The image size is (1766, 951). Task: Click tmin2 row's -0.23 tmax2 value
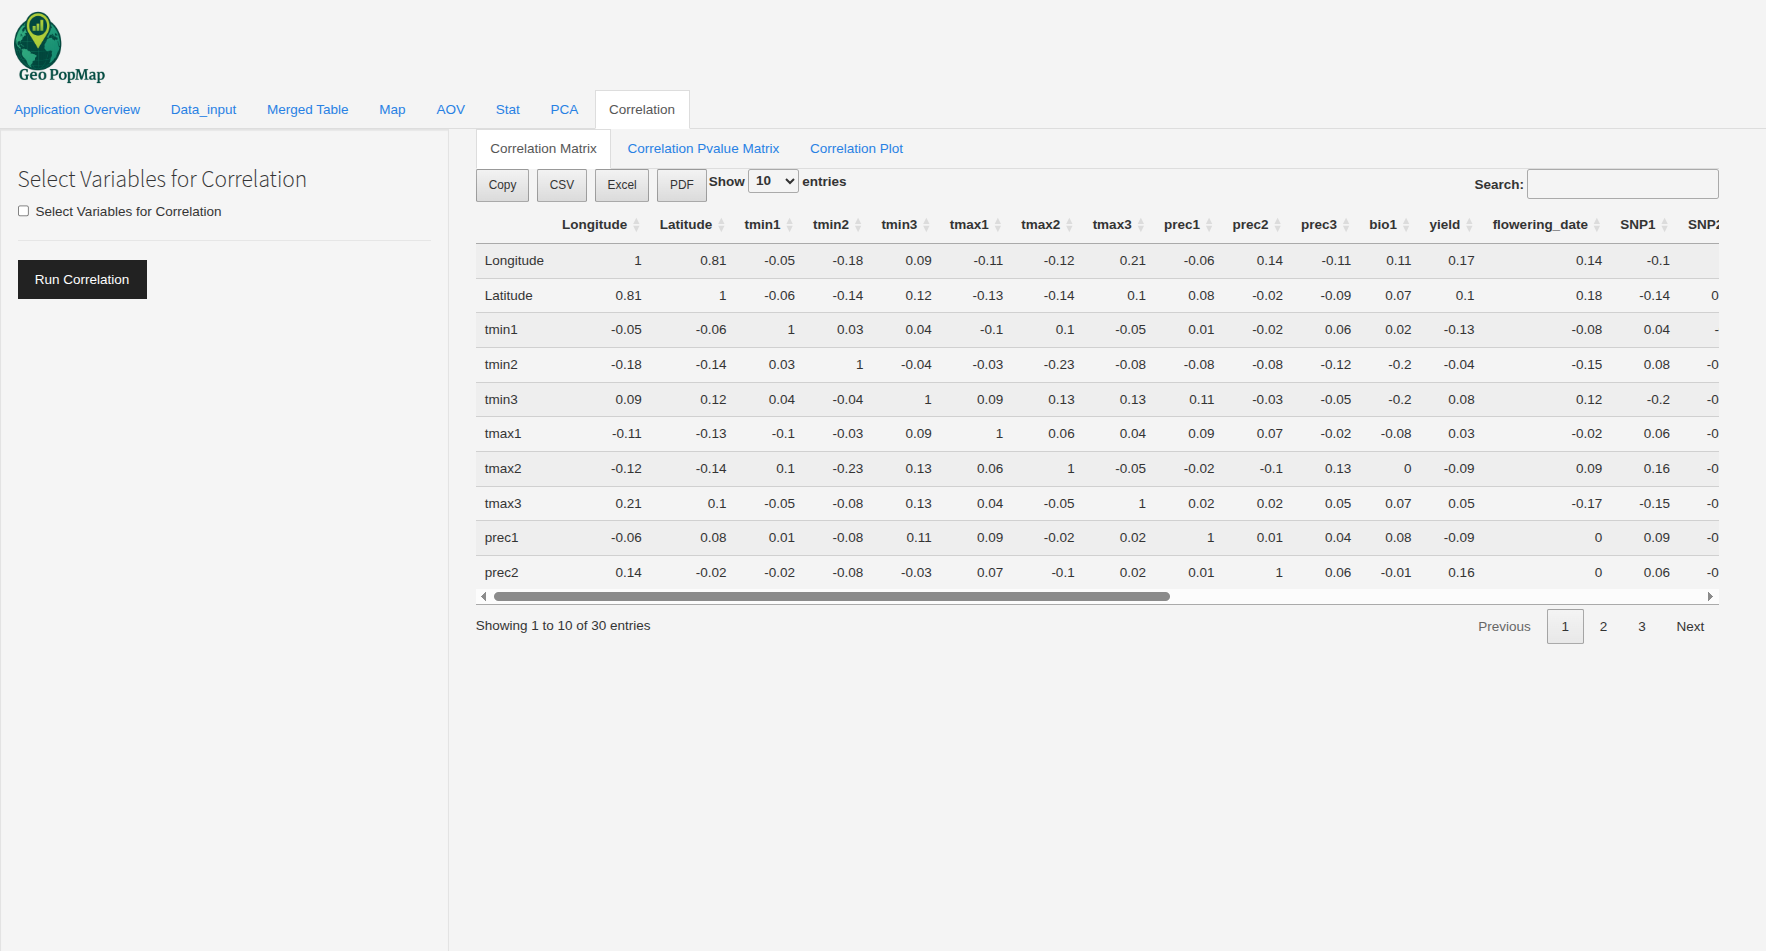click(1059, 365)
